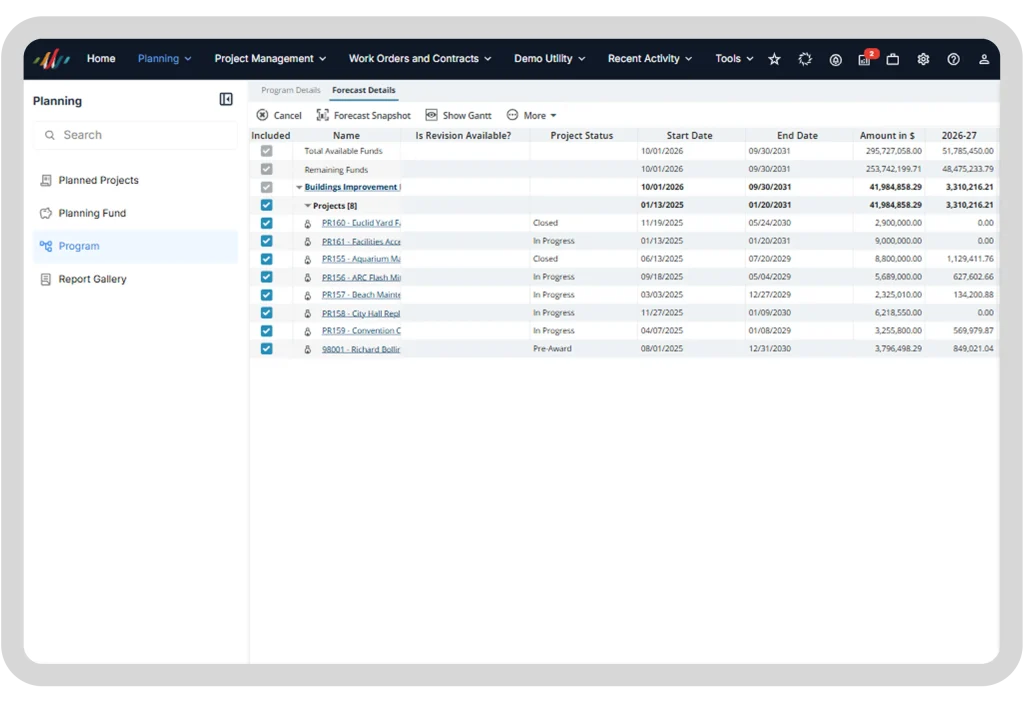Uncheck the PR158 City Hall checkbox
Image resolution: width=1024 pixels, height=705 pixels.
[266, 313]
